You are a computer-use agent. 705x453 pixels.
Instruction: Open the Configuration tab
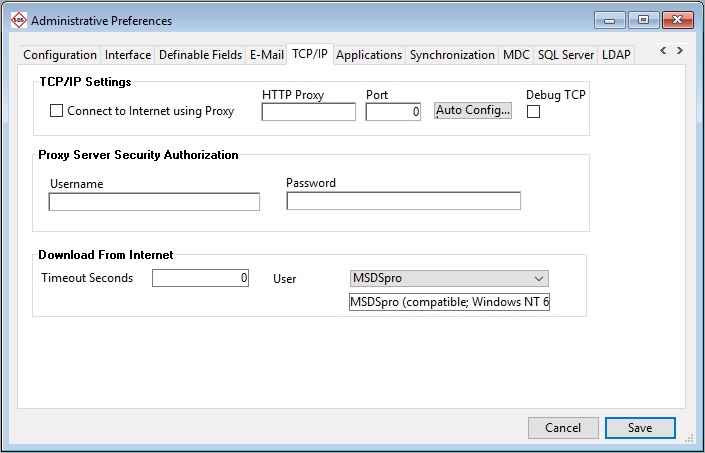[x=60, y=55]
